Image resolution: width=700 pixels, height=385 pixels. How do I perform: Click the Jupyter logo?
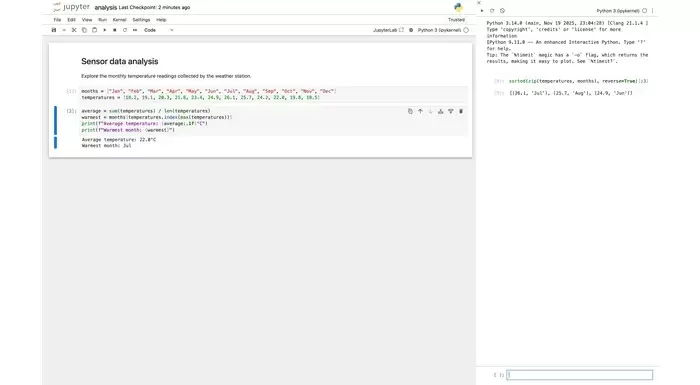71,7
